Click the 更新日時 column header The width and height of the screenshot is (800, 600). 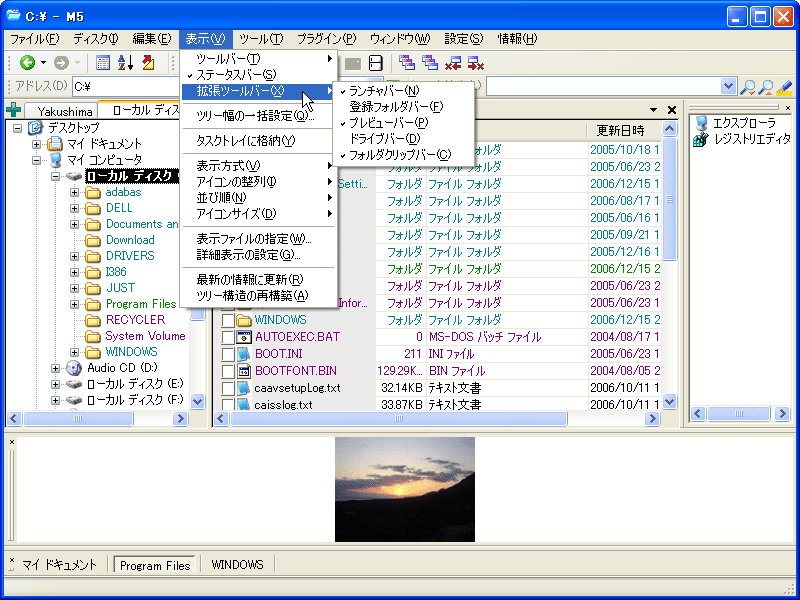624,131
